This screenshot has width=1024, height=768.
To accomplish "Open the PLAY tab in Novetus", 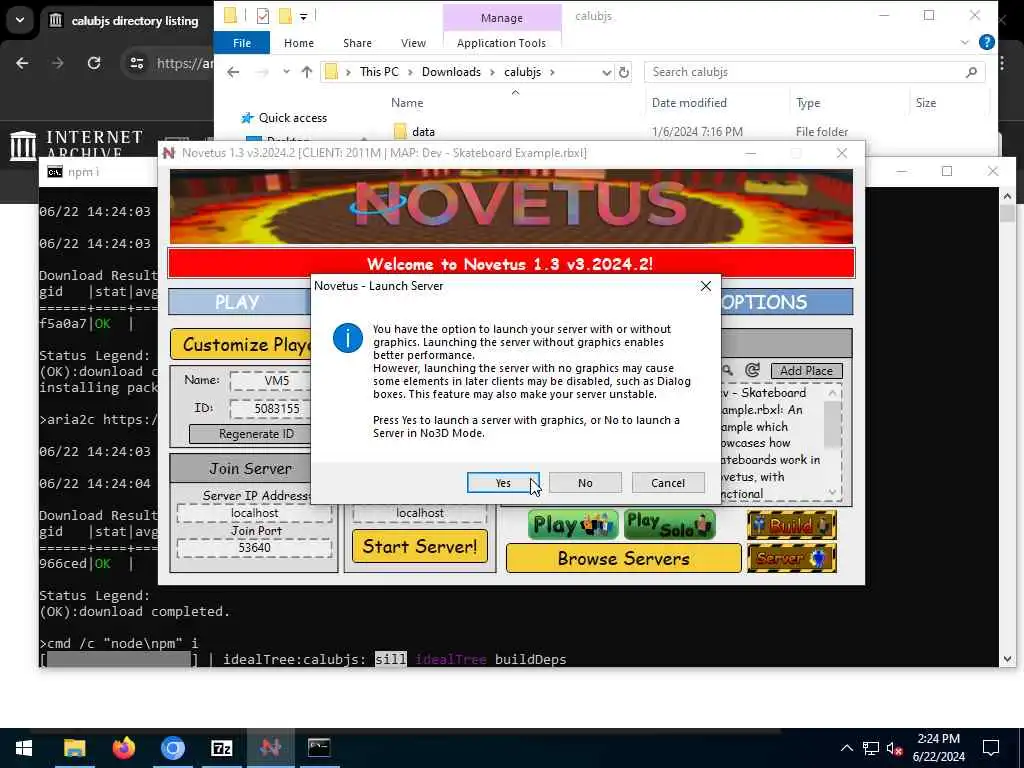I will [x=238, y=302].
